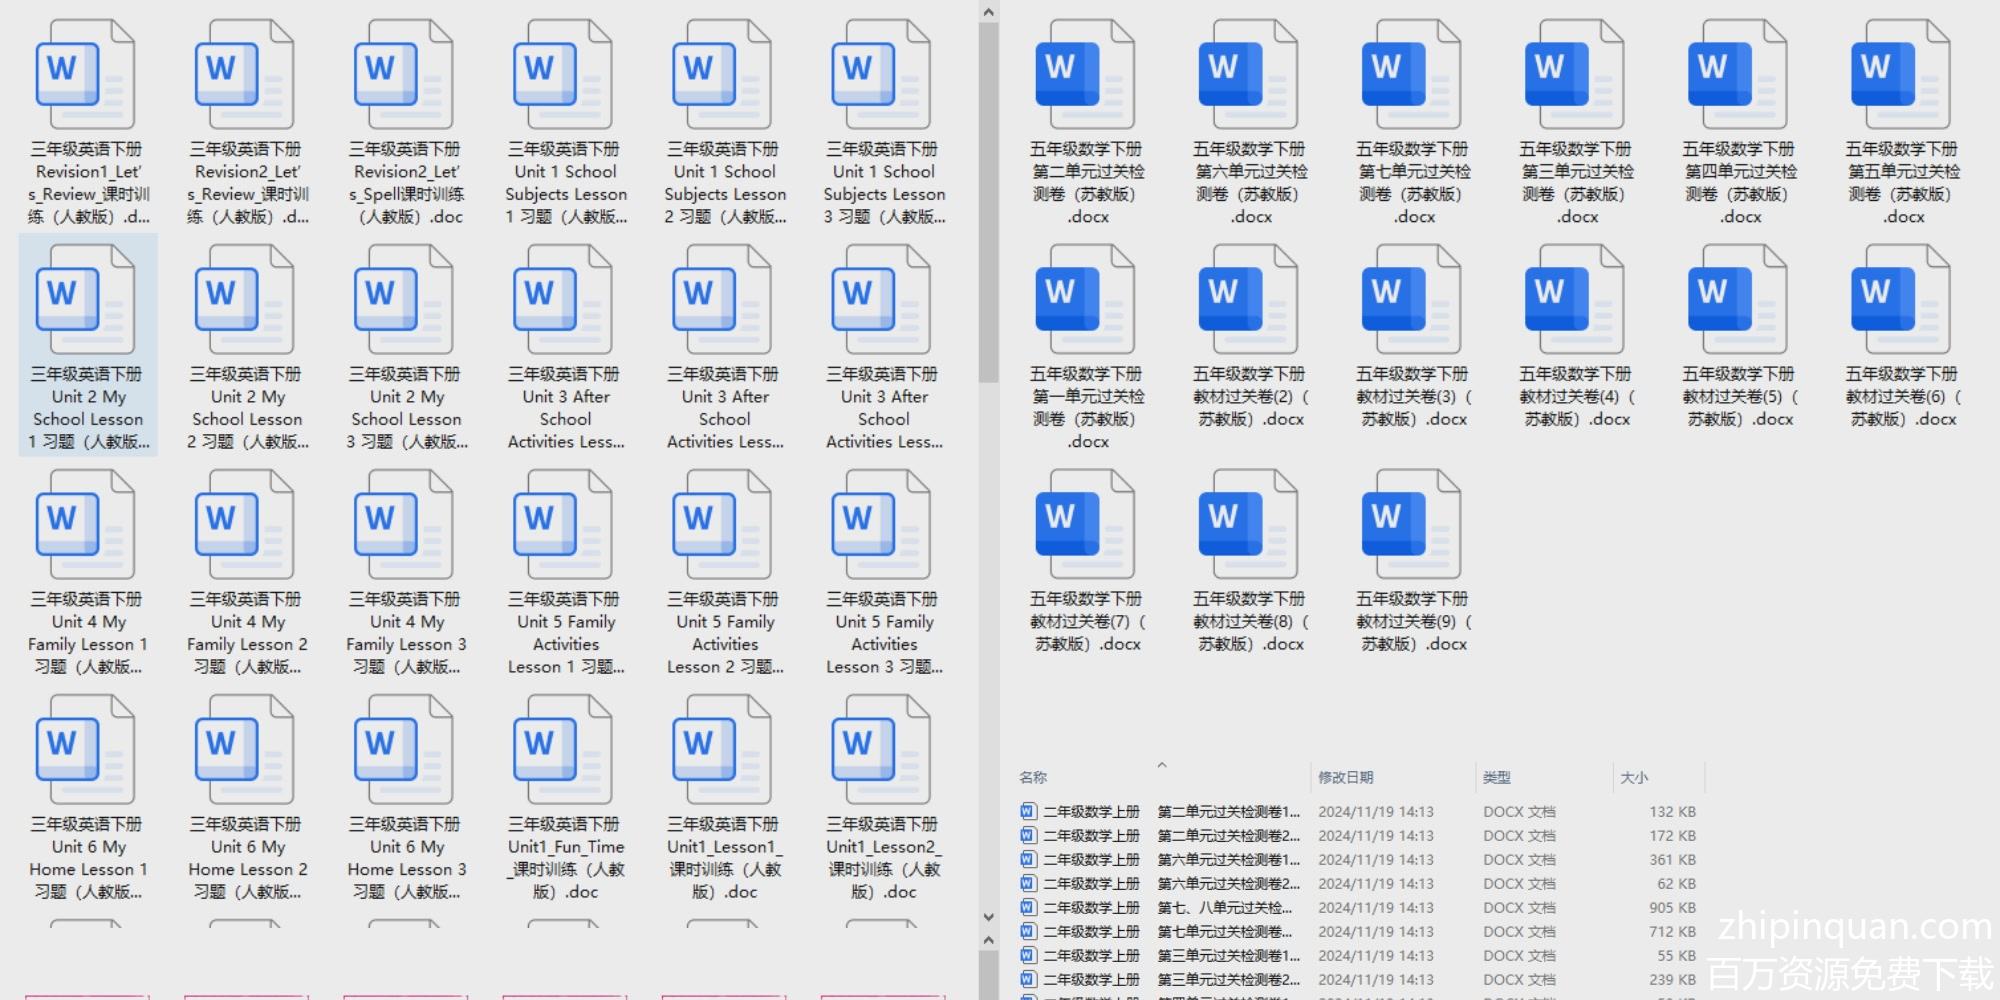The height and width of the screenshot is (1000, 2000).
Task: Select the Revision1_Let's_Review Word file icon
Action: coord(85,75)
